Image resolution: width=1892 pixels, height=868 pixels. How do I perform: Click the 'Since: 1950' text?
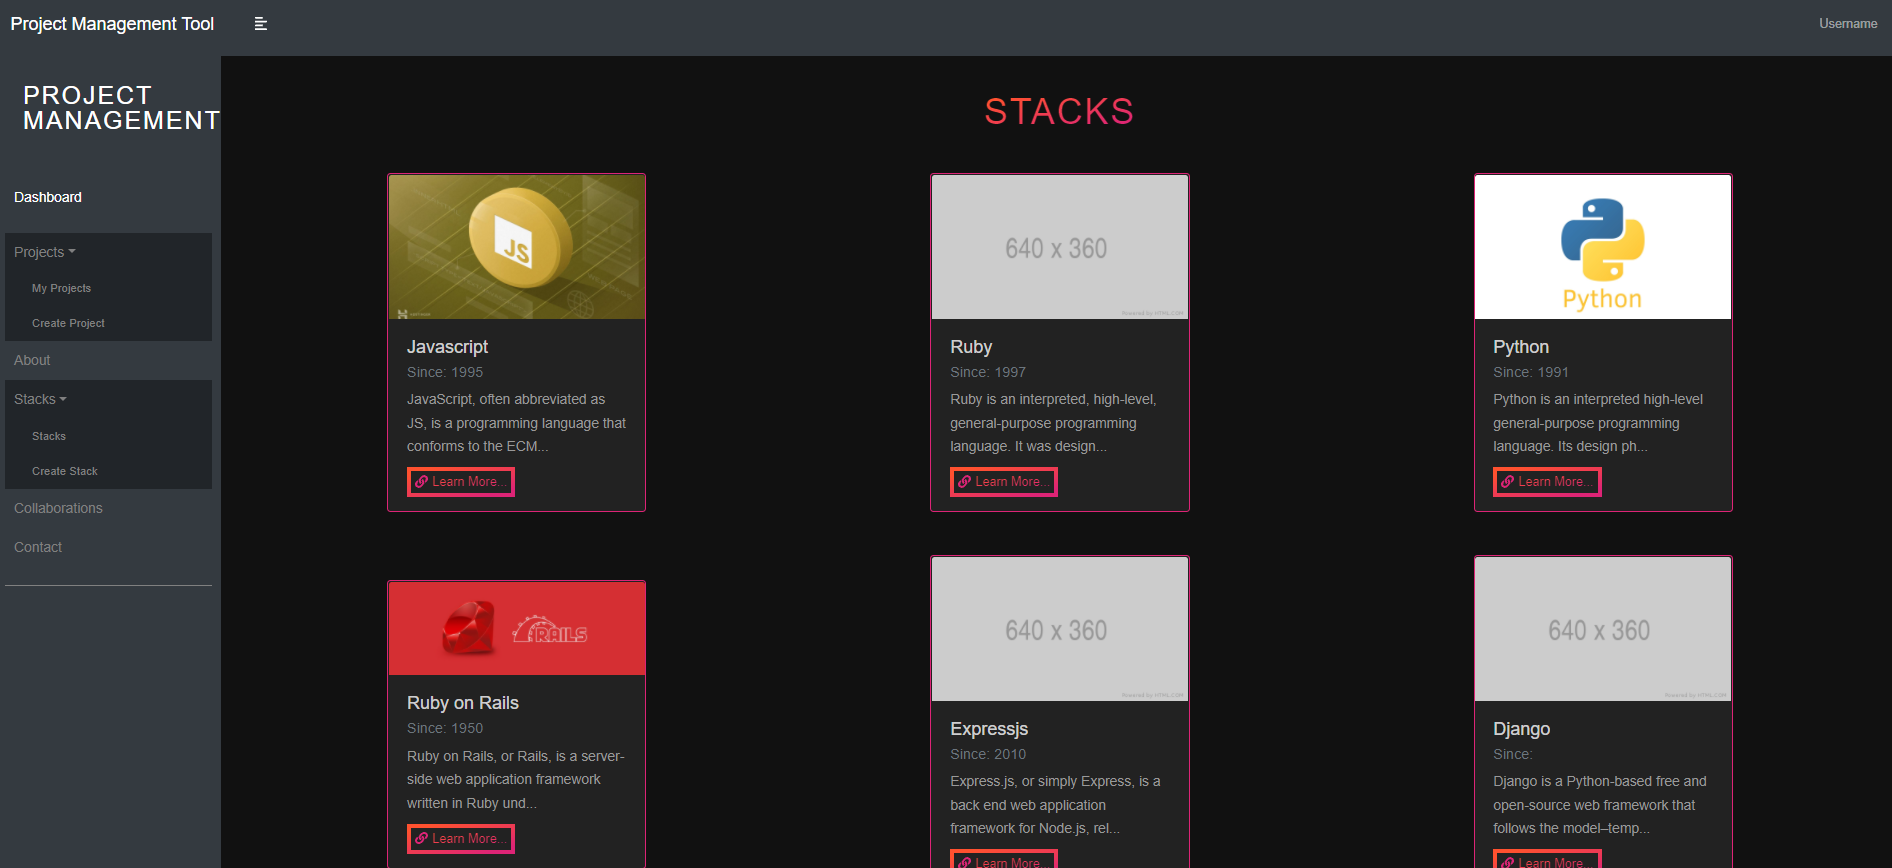point(445,728)
